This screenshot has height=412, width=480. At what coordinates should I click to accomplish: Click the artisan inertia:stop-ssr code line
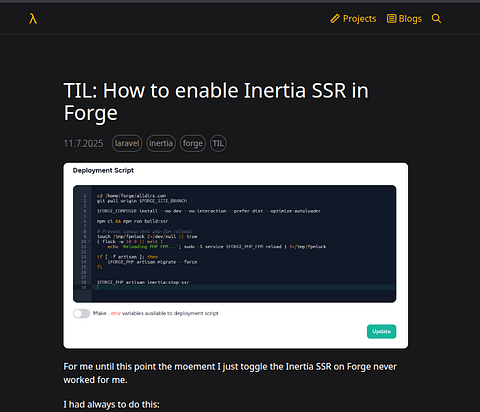point(143,282)
